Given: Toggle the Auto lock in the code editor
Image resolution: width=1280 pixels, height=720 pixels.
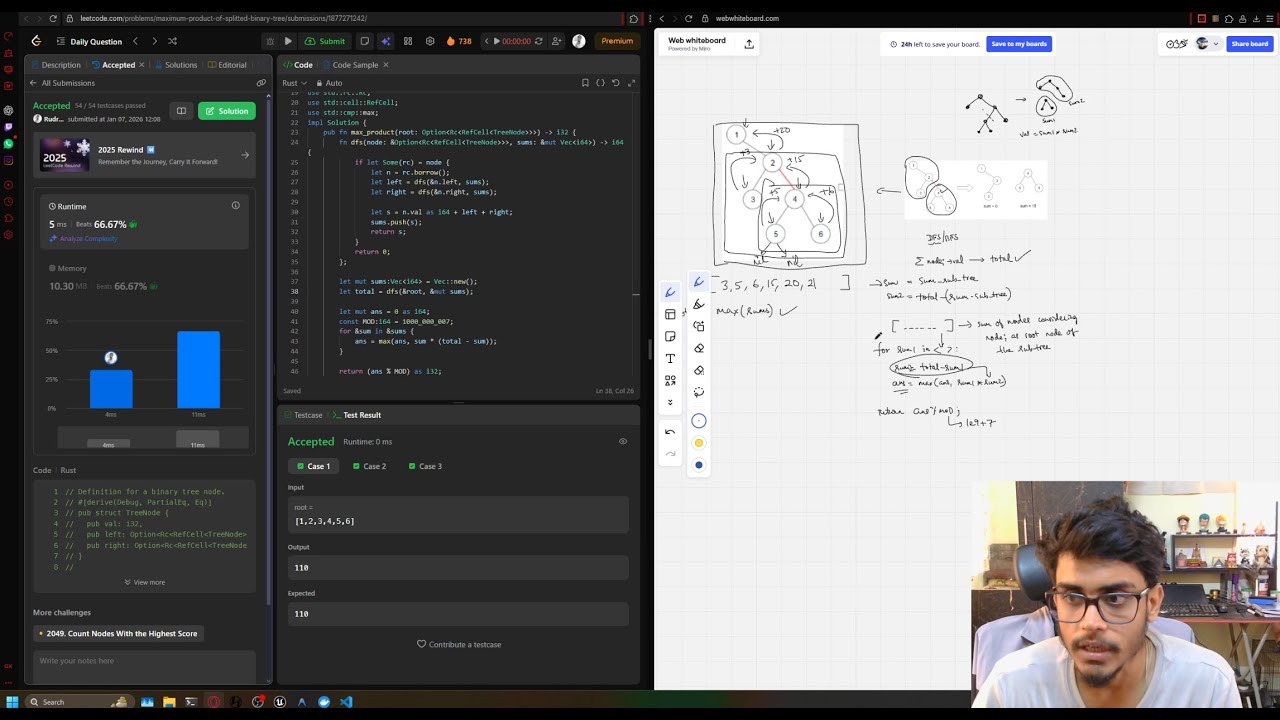Looking at the screenshot, I should 329,83.
